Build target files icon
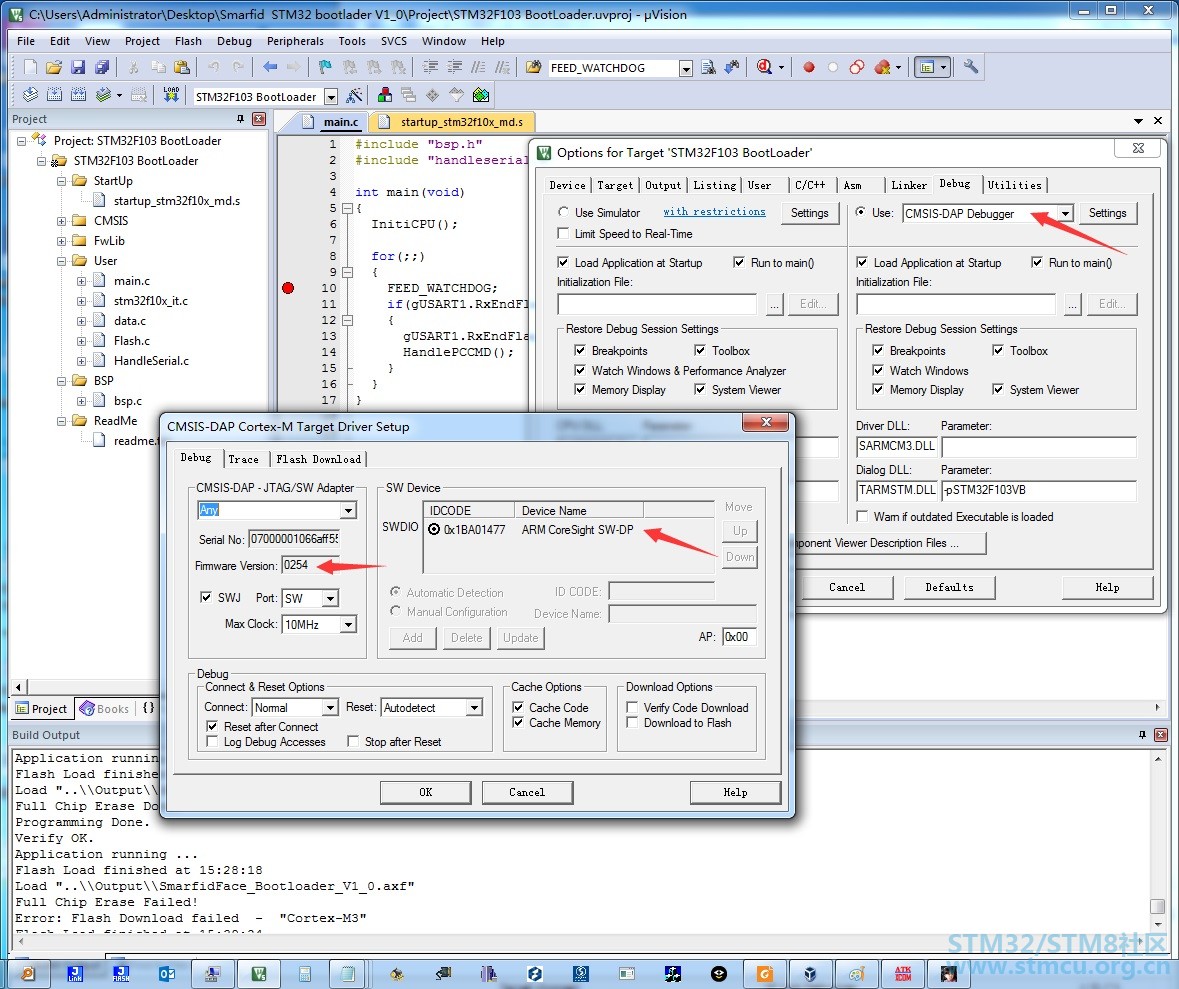 54,96
